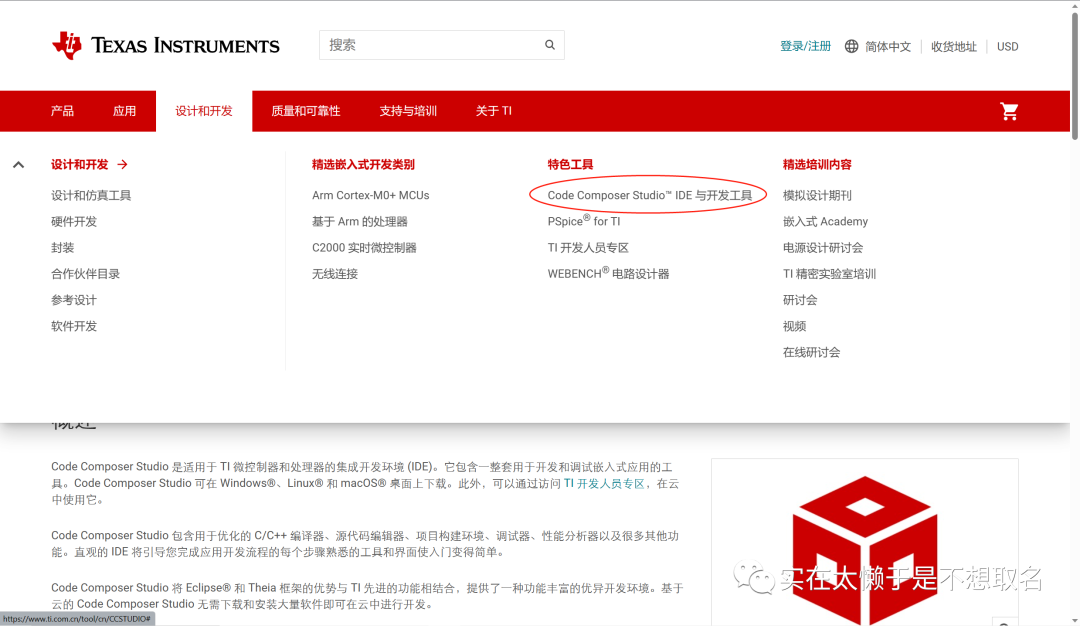Click the search magnifier icon
The image size is (1080, 626).
click(x=549, y=45)
